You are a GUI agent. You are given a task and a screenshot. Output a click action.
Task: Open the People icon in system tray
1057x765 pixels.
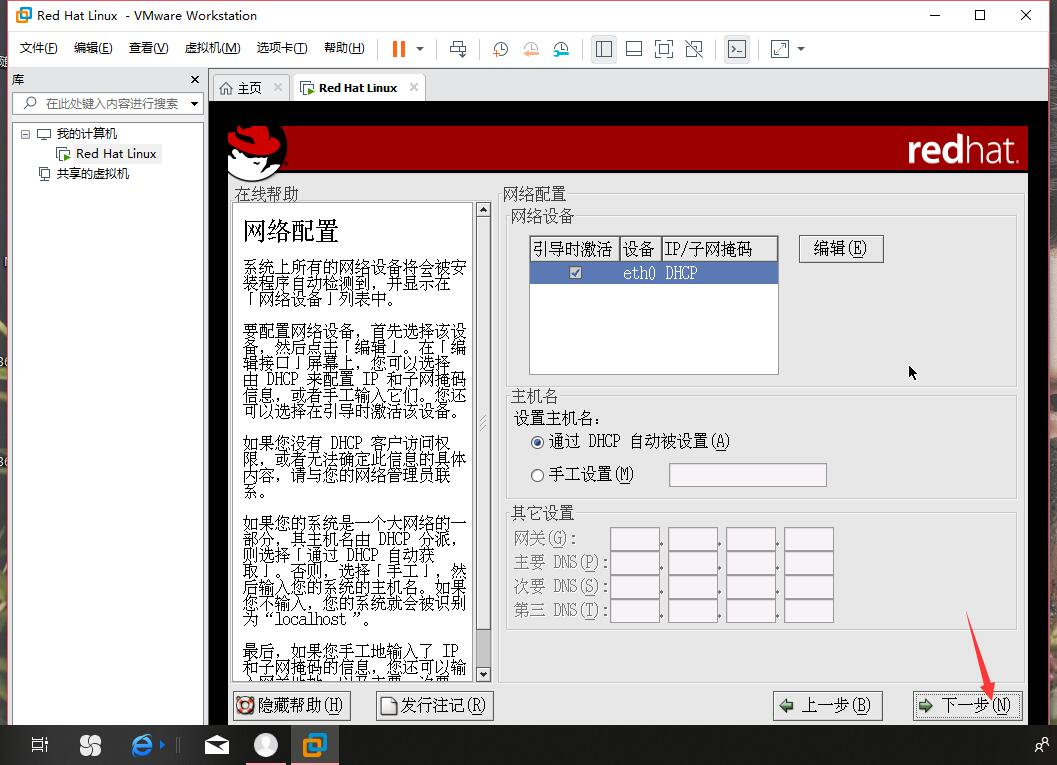pyautogui.click(x=1041, y=745)
